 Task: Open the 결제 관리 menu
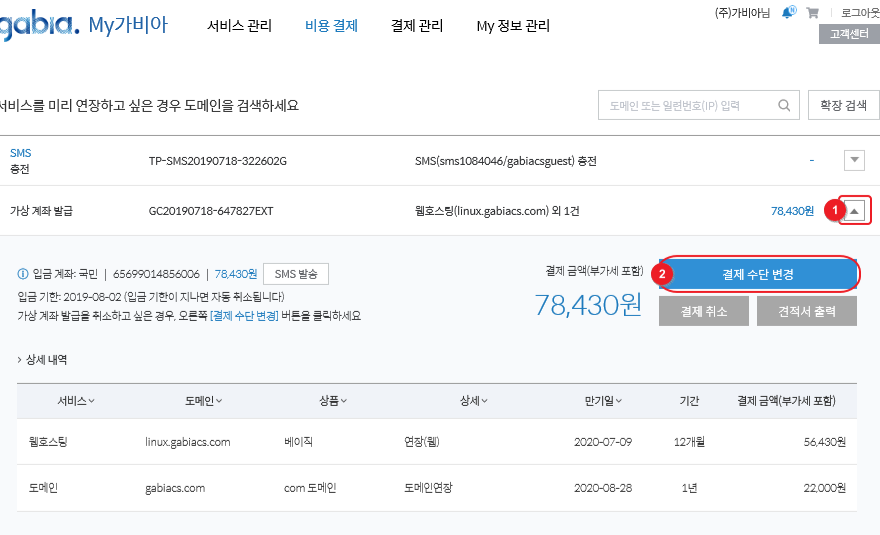[417, 26]
